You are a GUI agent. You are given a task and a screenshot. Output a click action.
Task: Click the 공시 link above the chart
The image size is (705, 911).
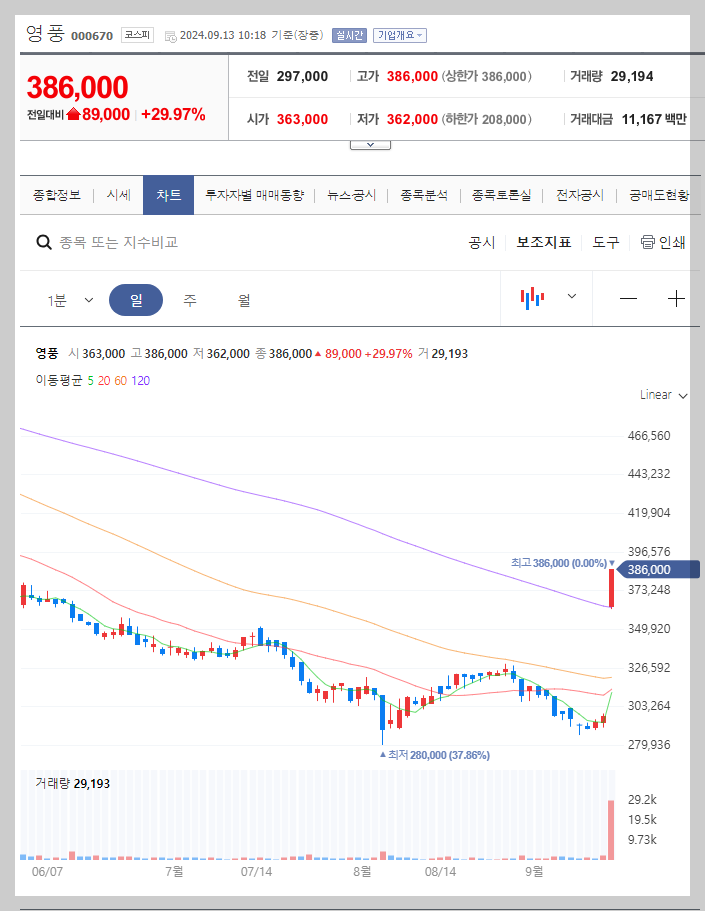[481, 242]
